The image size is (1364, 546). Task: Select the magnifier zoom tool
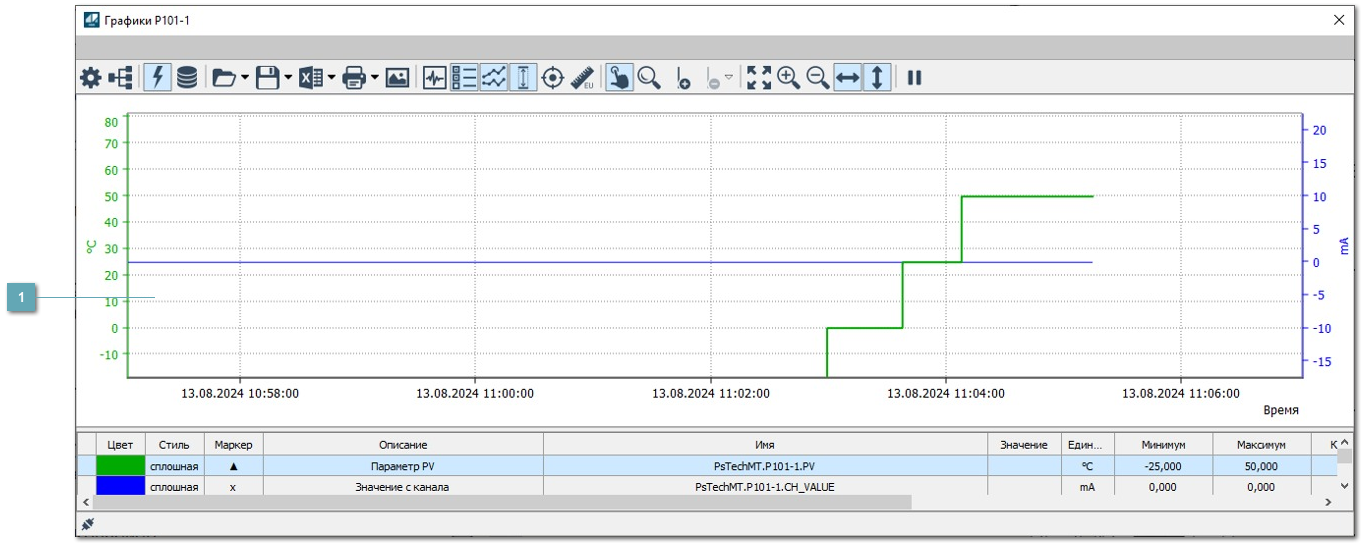(650, 78)
